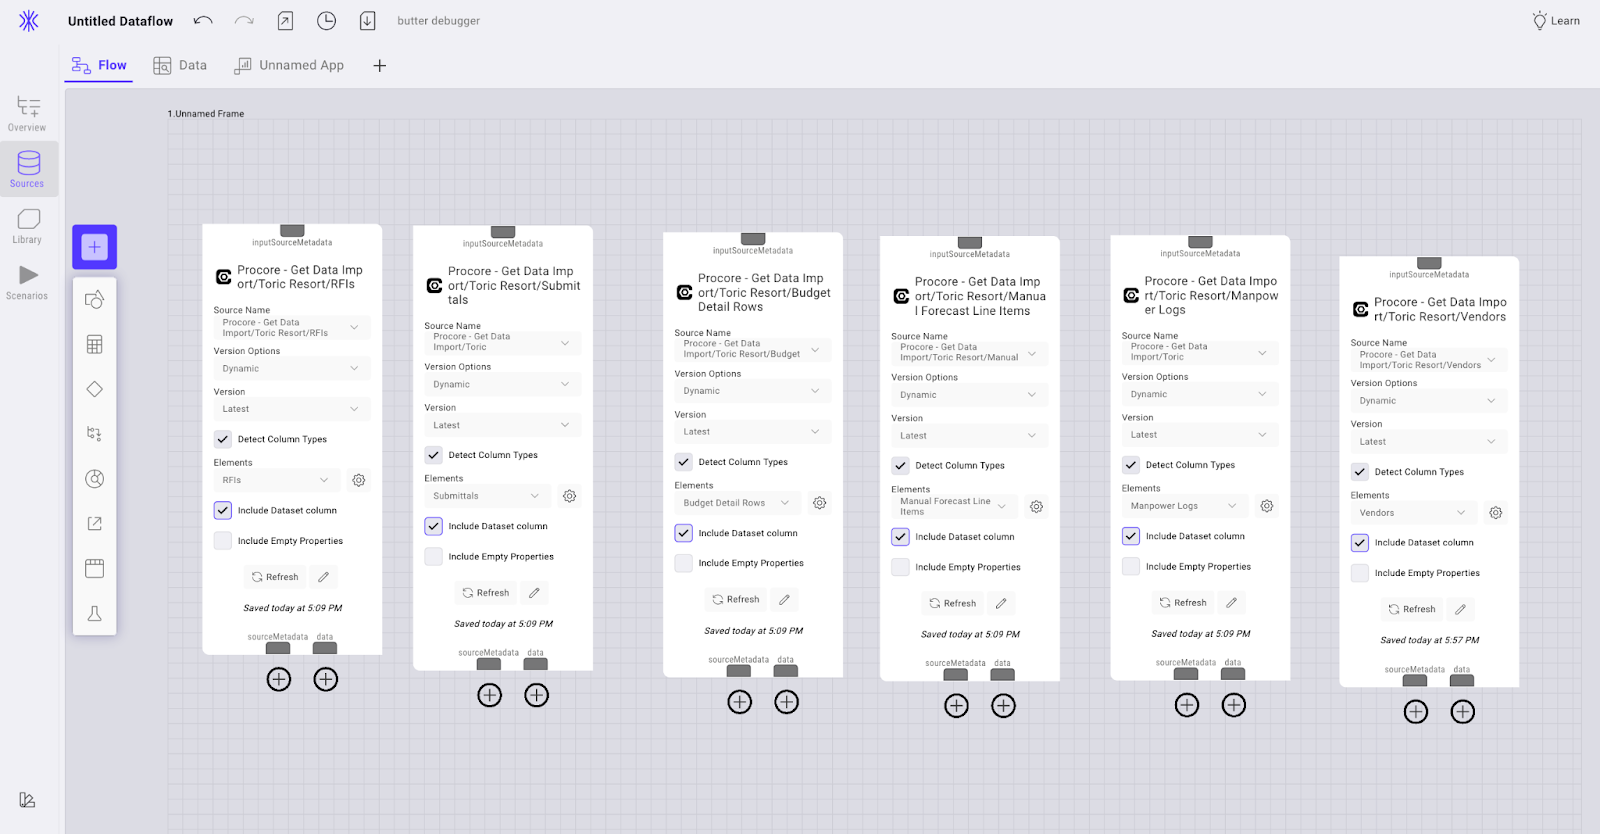The image size is (1600, 834).
Task: Click Refresh on RFIs card
Action: click(275, 577)
